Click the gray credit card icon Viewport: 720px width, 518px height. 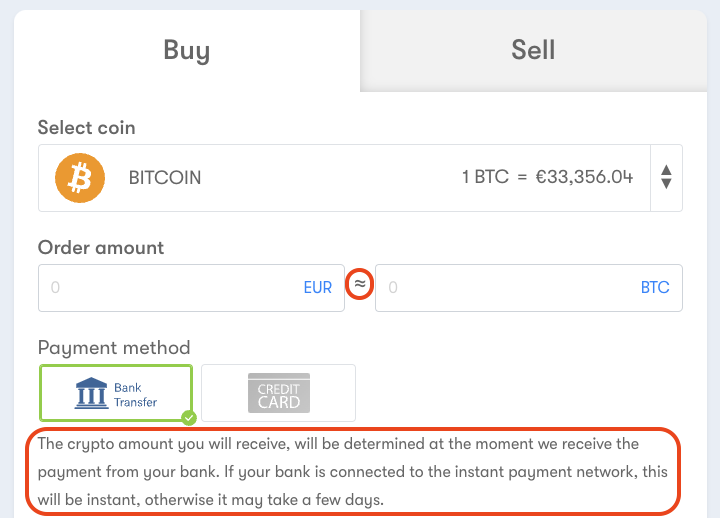(279, 393)
